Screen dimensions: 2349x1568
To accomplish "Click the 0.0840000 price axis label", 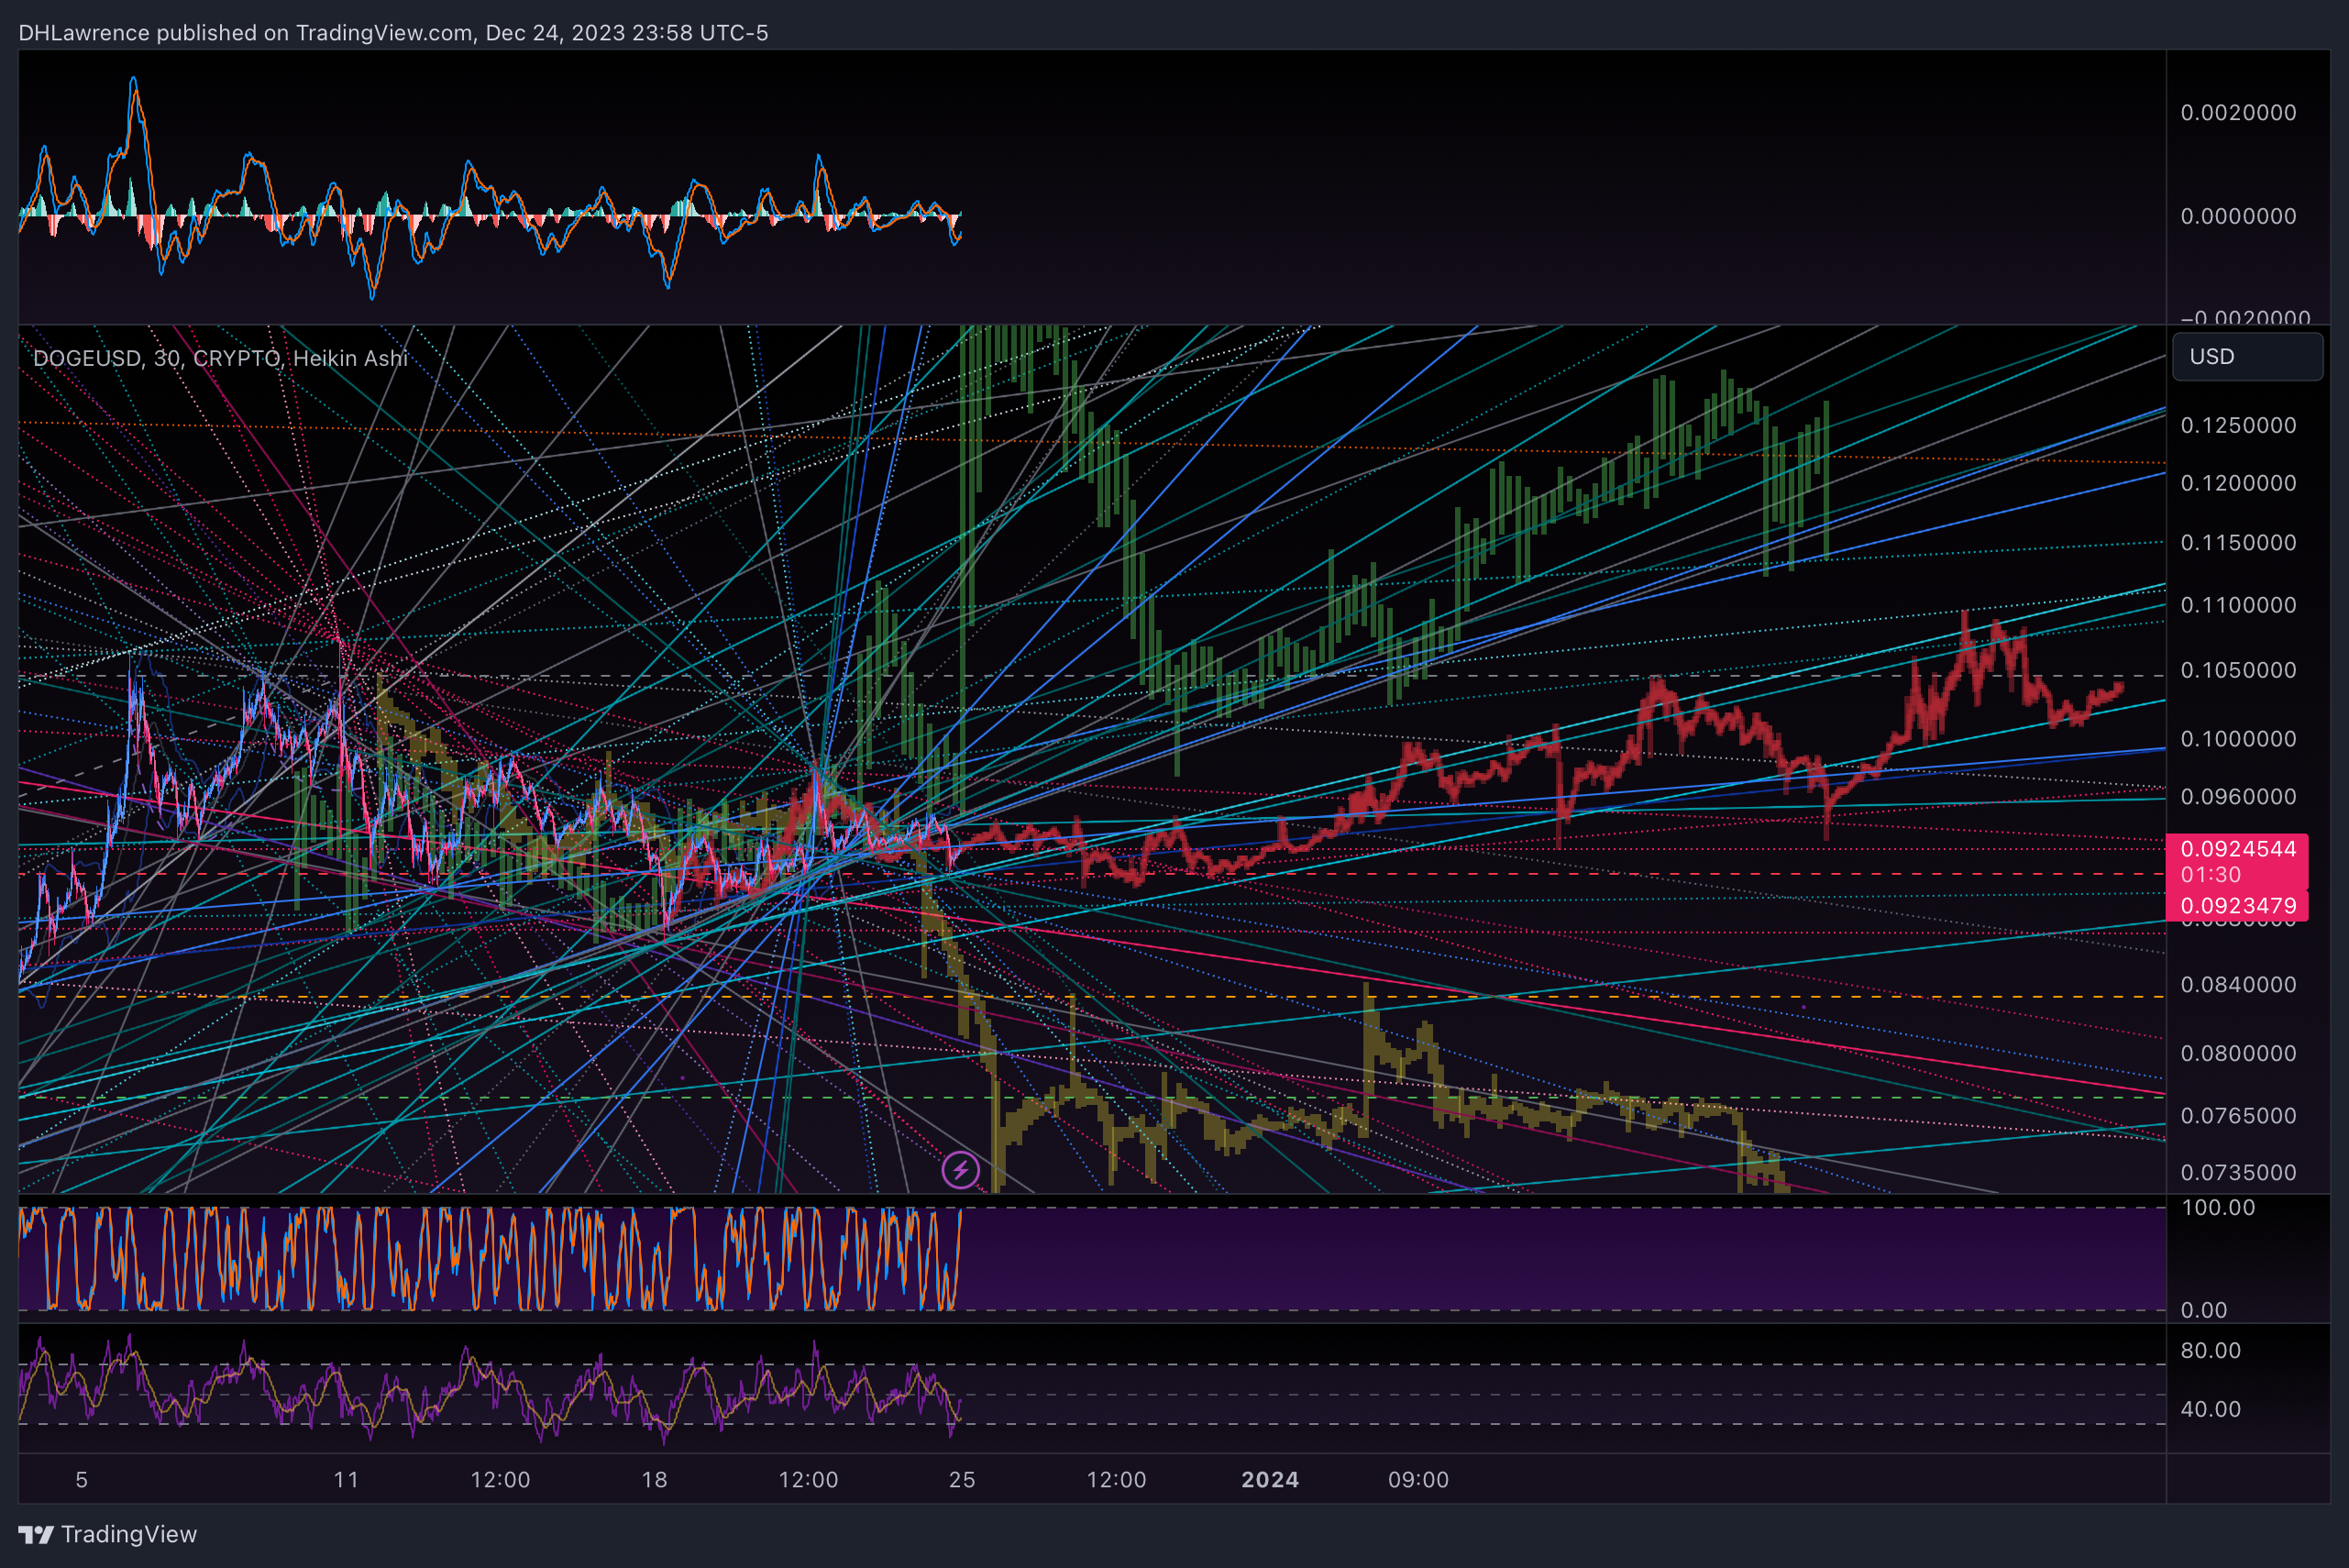I will tap(2238, 986).
